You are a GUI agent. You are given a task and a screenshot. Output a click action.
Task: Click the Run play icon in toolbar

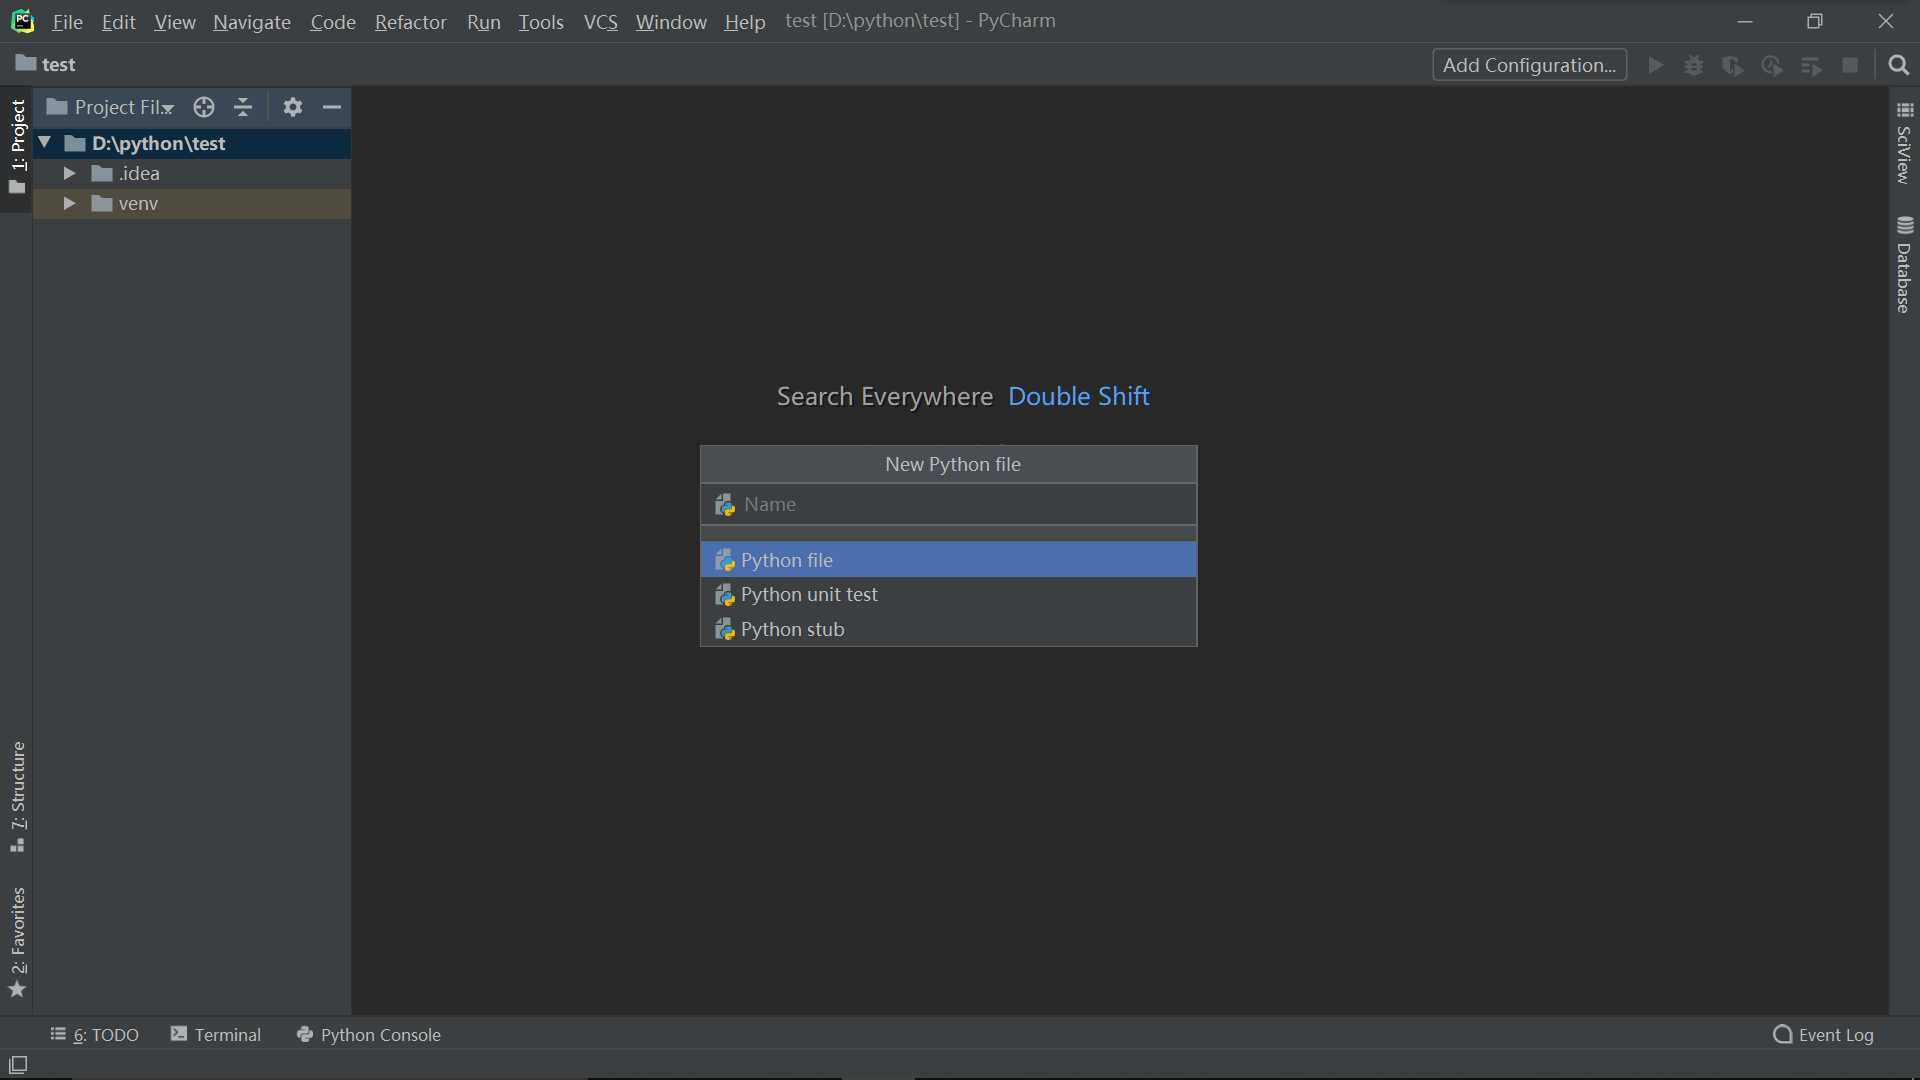click(x=1656, y=65)
